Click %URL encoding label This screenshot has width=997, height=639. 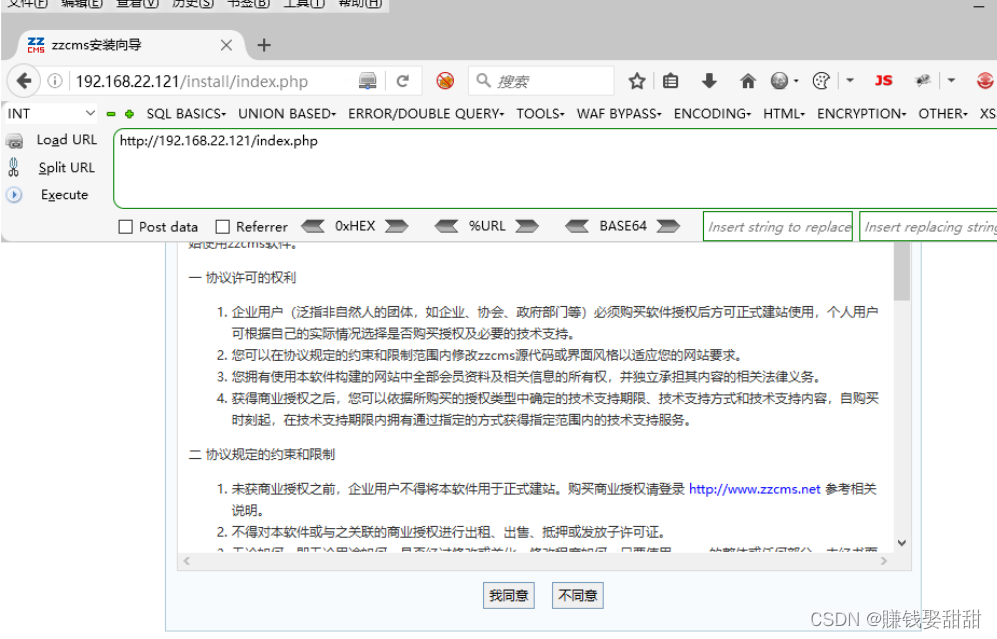pos(487,226)
